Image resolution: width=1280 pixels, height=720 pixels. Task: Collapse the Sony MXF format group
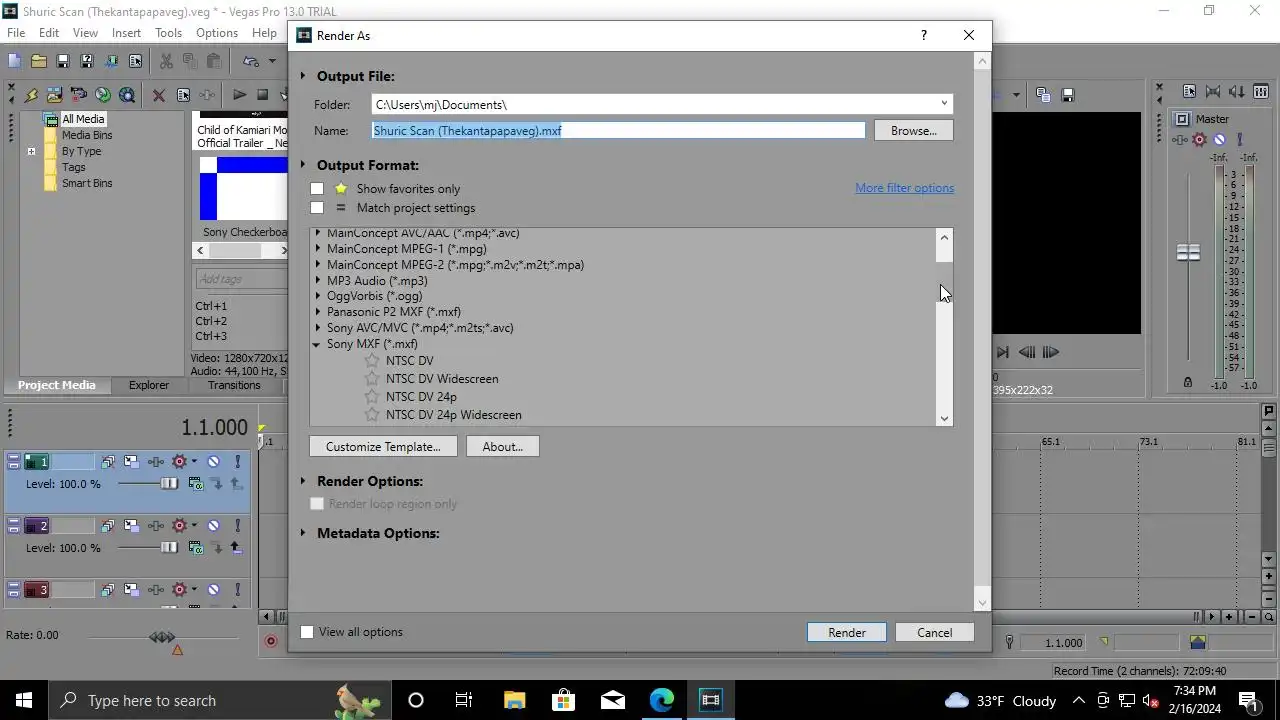coord(317,344)
